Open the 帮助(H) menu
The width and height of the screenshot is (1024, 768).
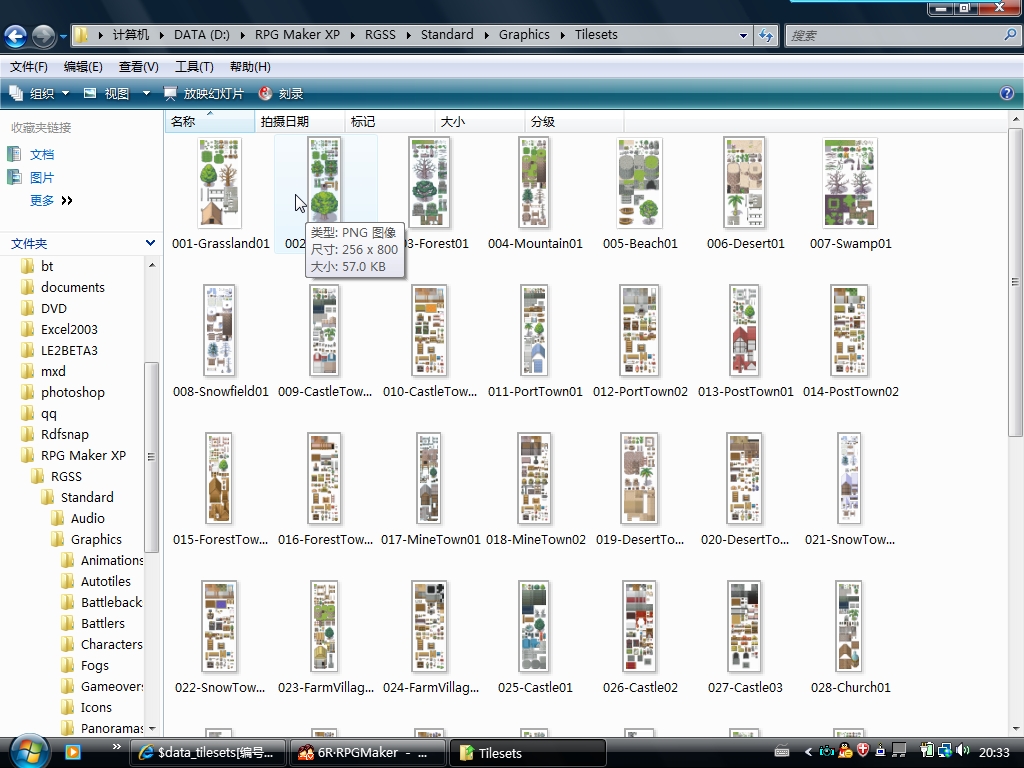pos(250,67)
